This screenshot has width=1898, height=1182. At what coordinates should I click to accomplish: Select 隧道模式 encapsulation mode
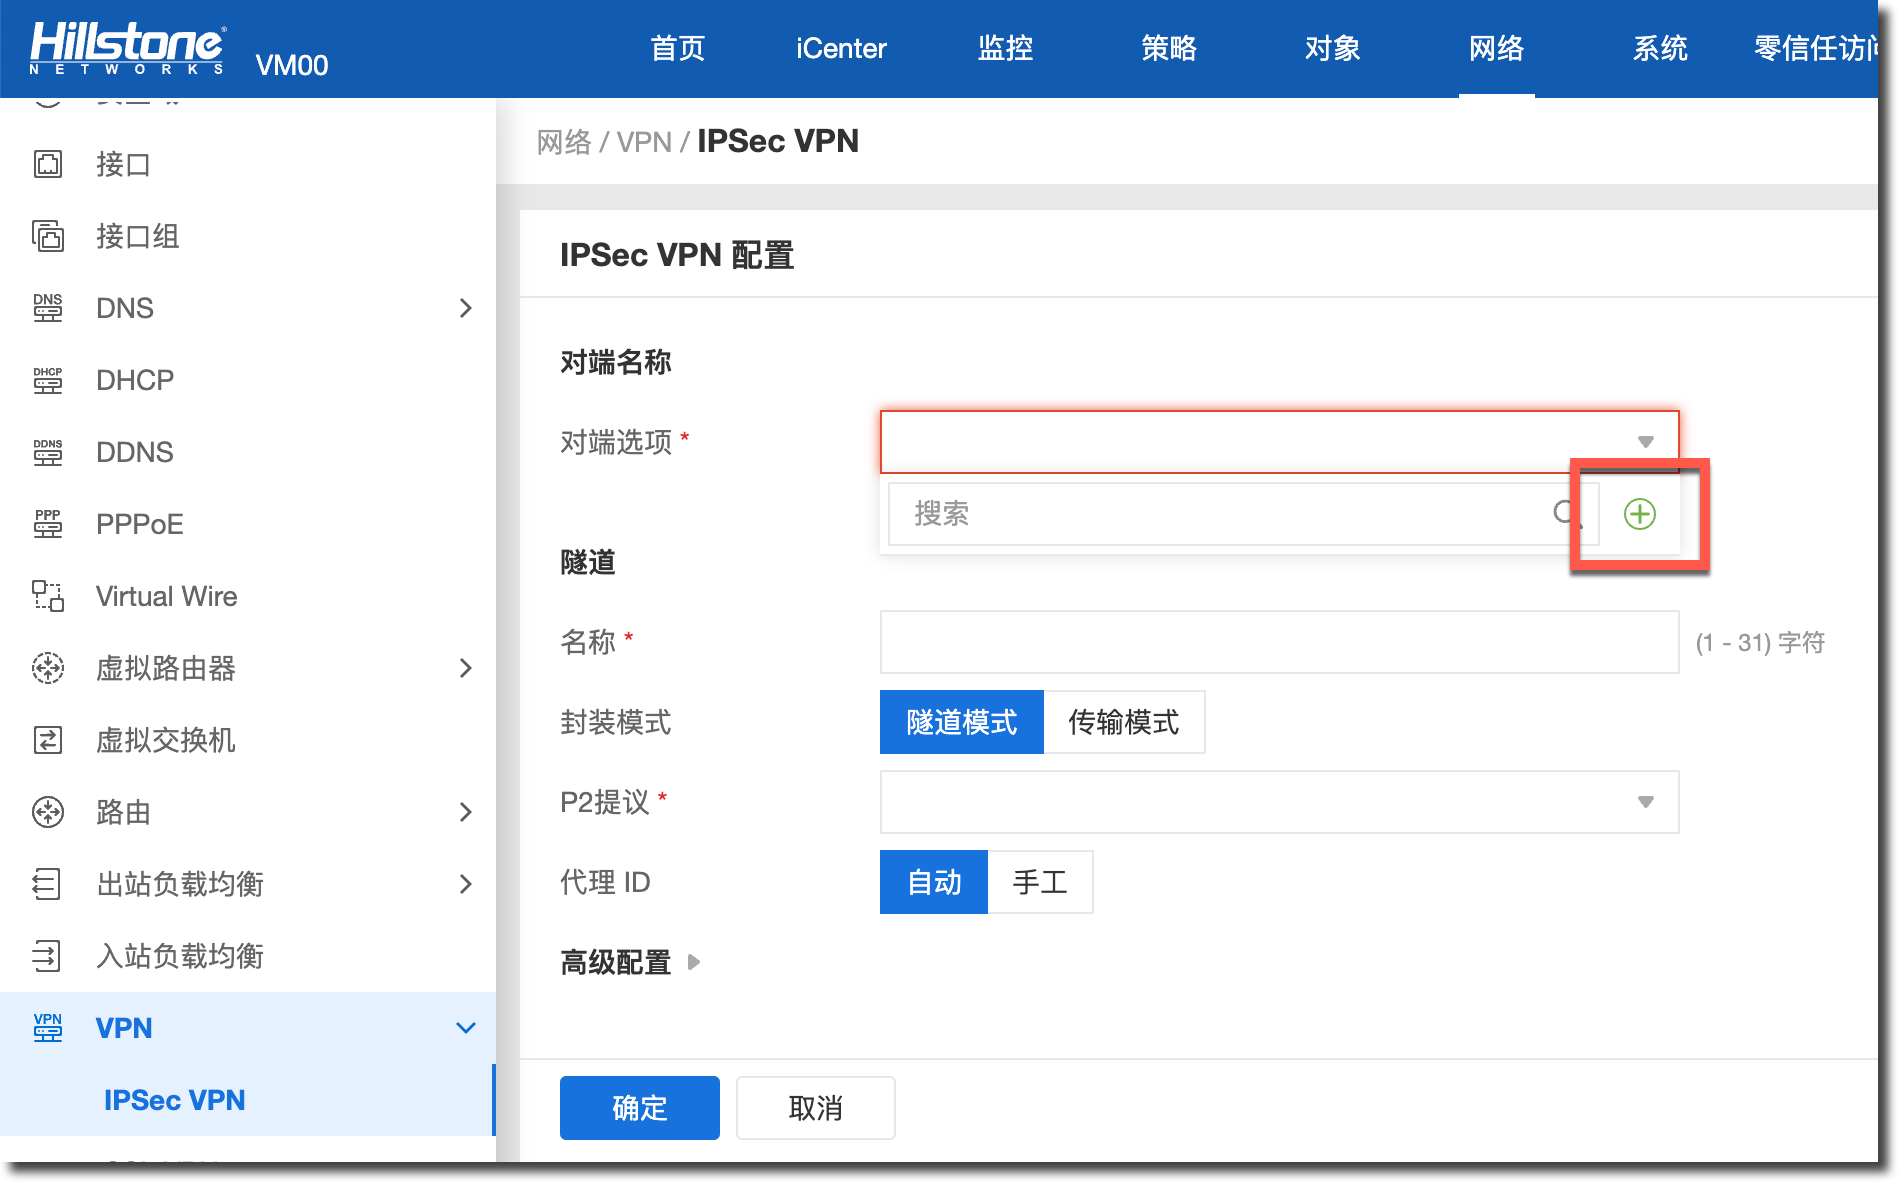(x=961, y=722)
